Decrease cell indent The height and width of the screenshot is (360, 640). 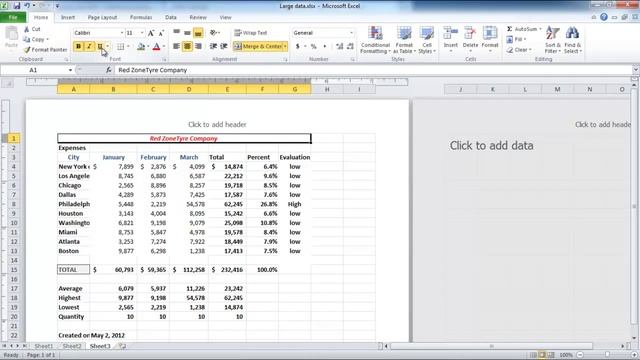tap(213, 47)
